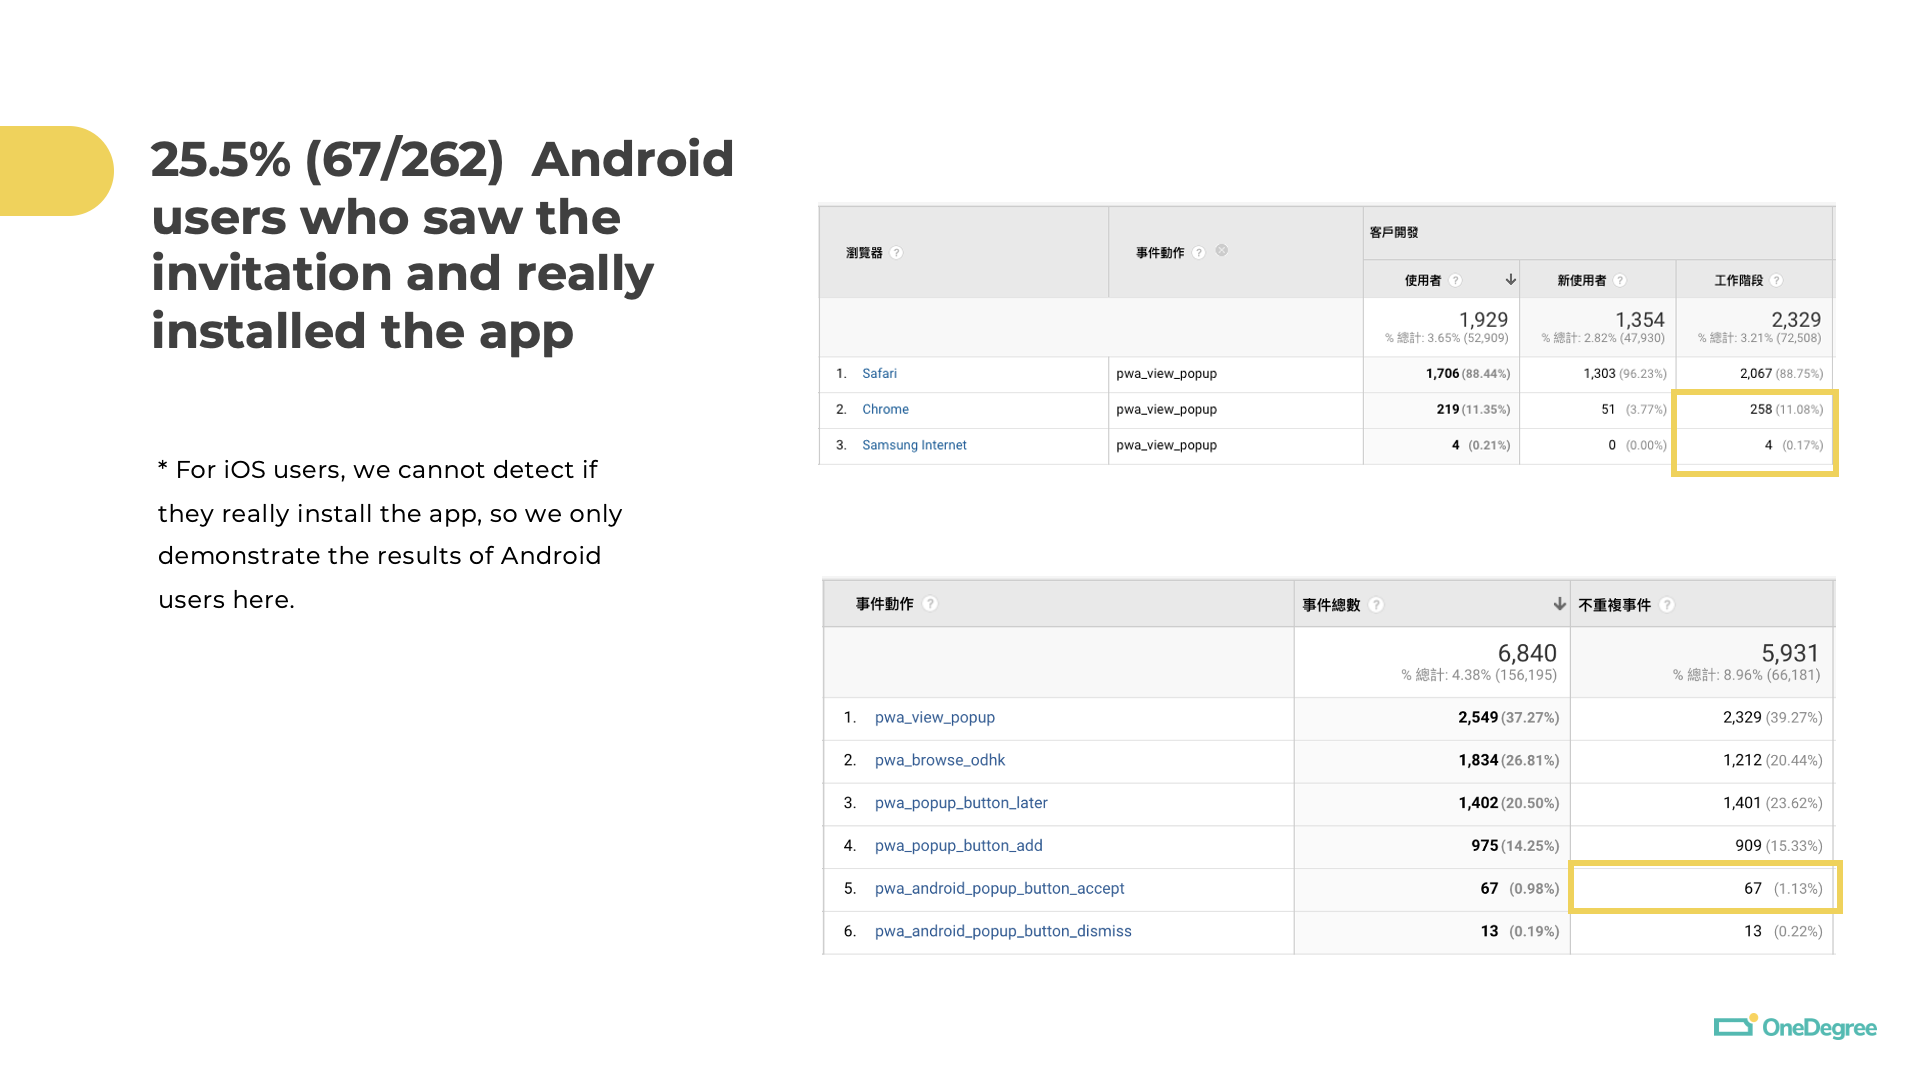Remove the 事件動作 secondary dimension via x icon
This screenshot has width=1918, height=1078.
(x=1221, y=250)
